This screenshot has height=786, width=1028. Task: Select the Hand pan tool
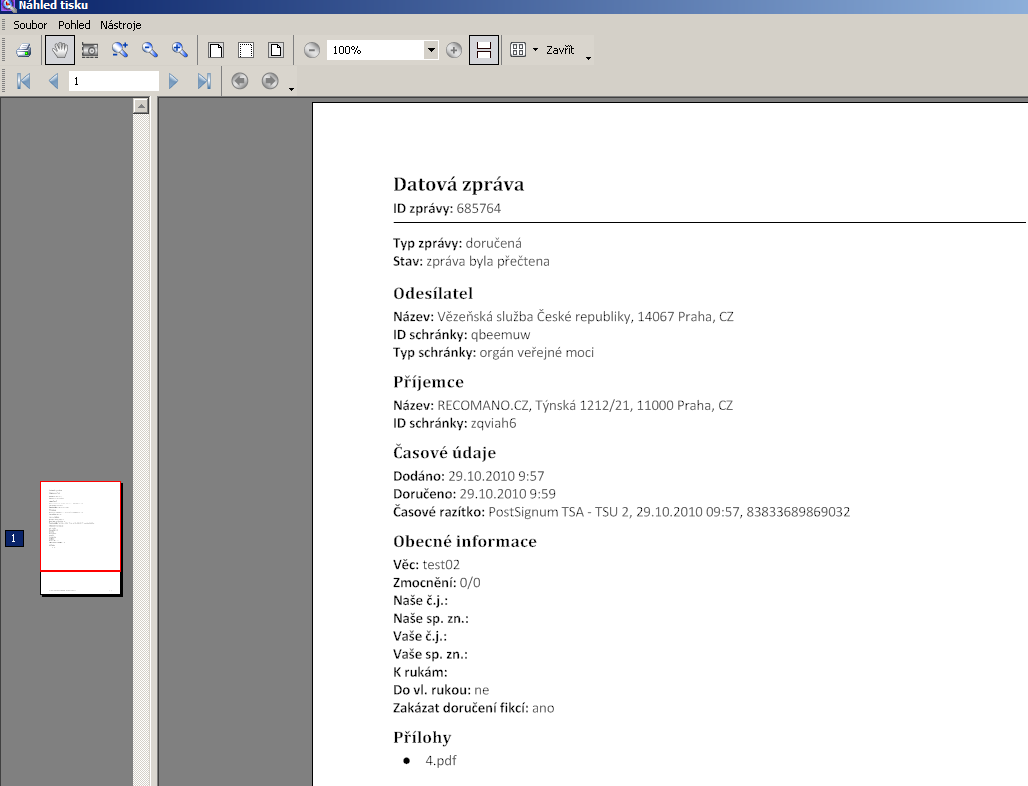tap(60, 50)
